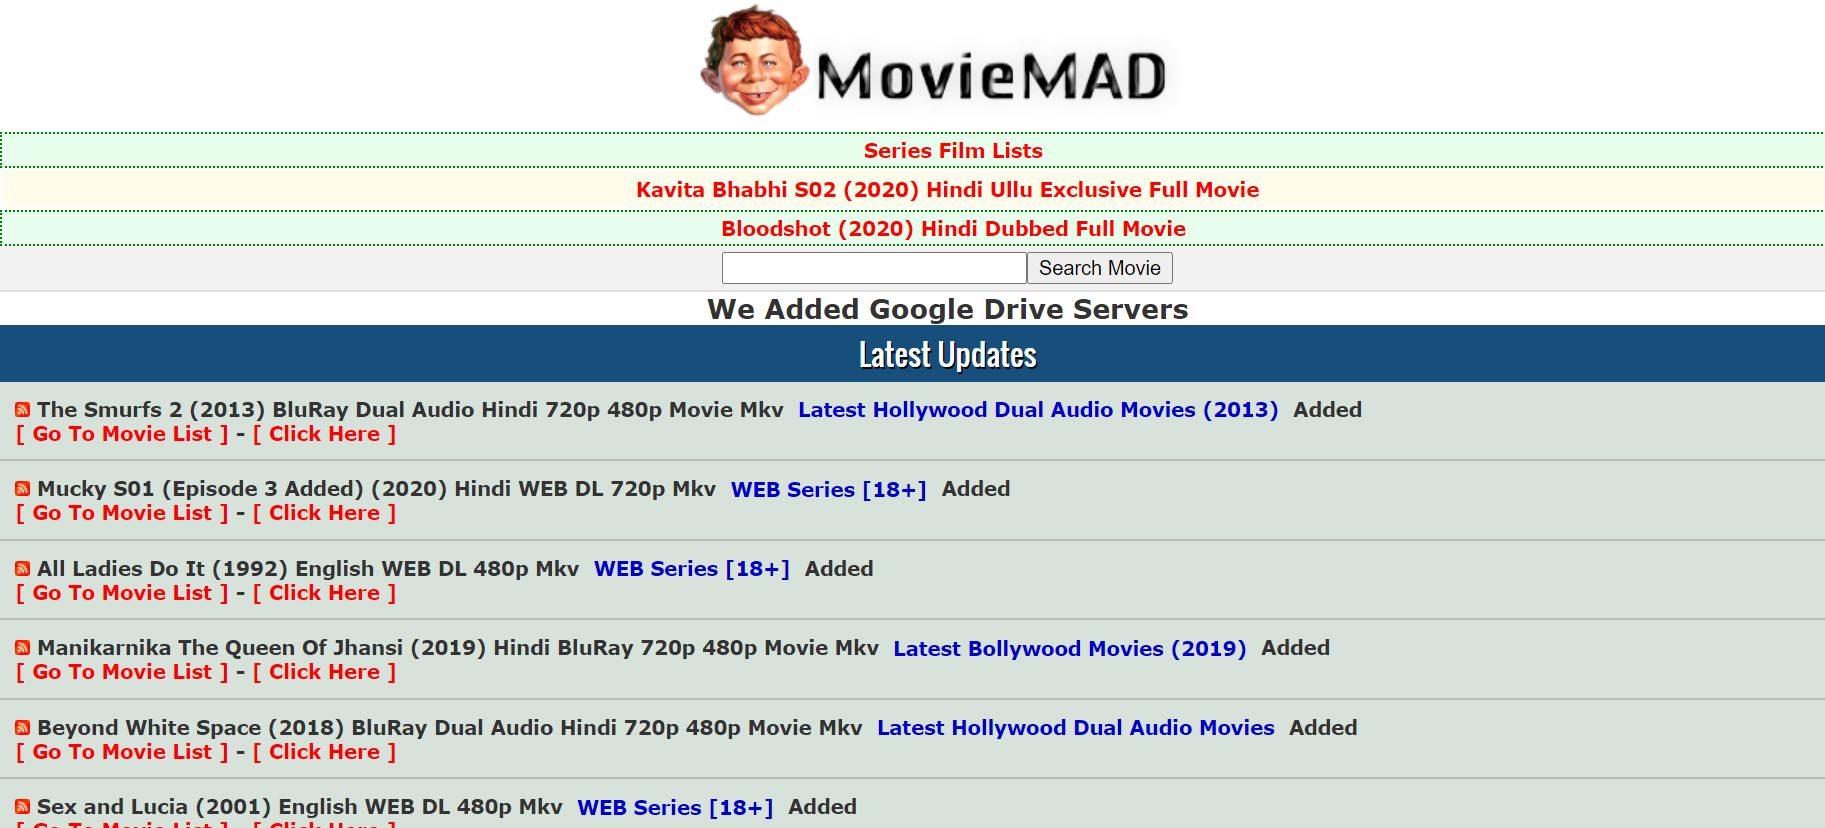Click RSS icon beside The Smurfs 2
The height and width of the screenshot is (828, 1825).
(22, 410)
